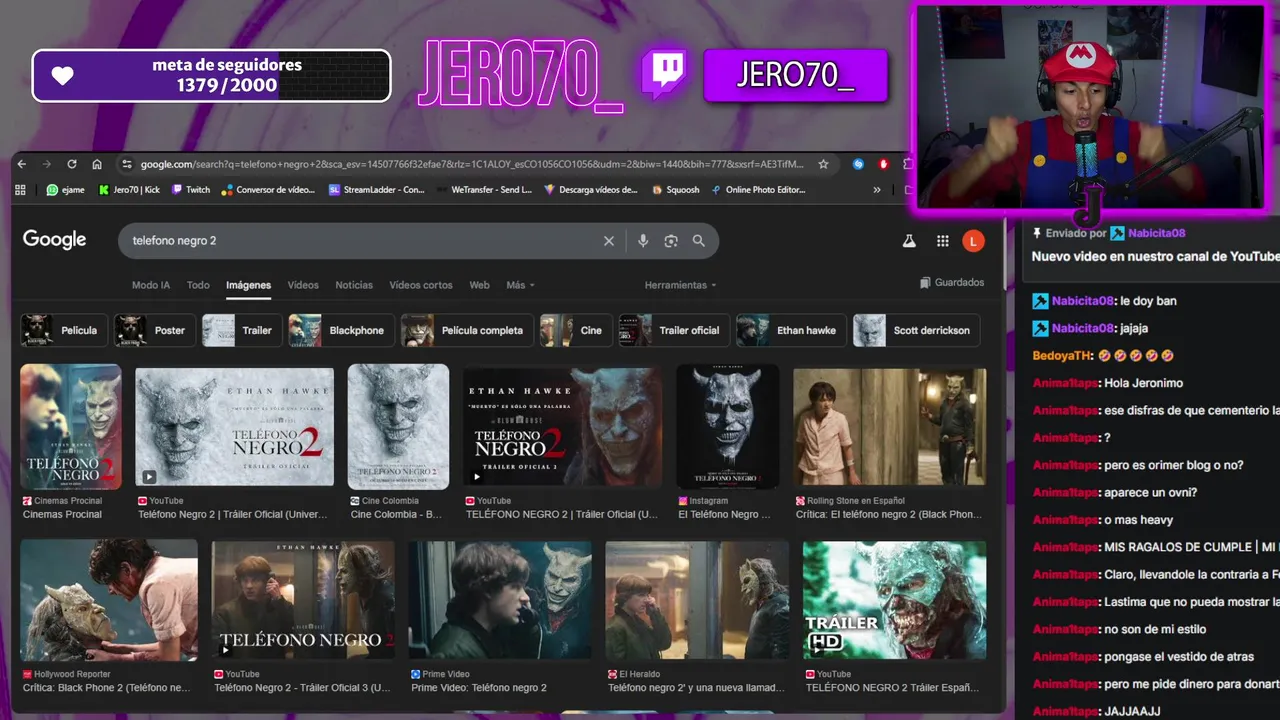This screenshot has height=720, width=1280.
Task: Open the El Heraldo image result
Action: coord(697,601)
